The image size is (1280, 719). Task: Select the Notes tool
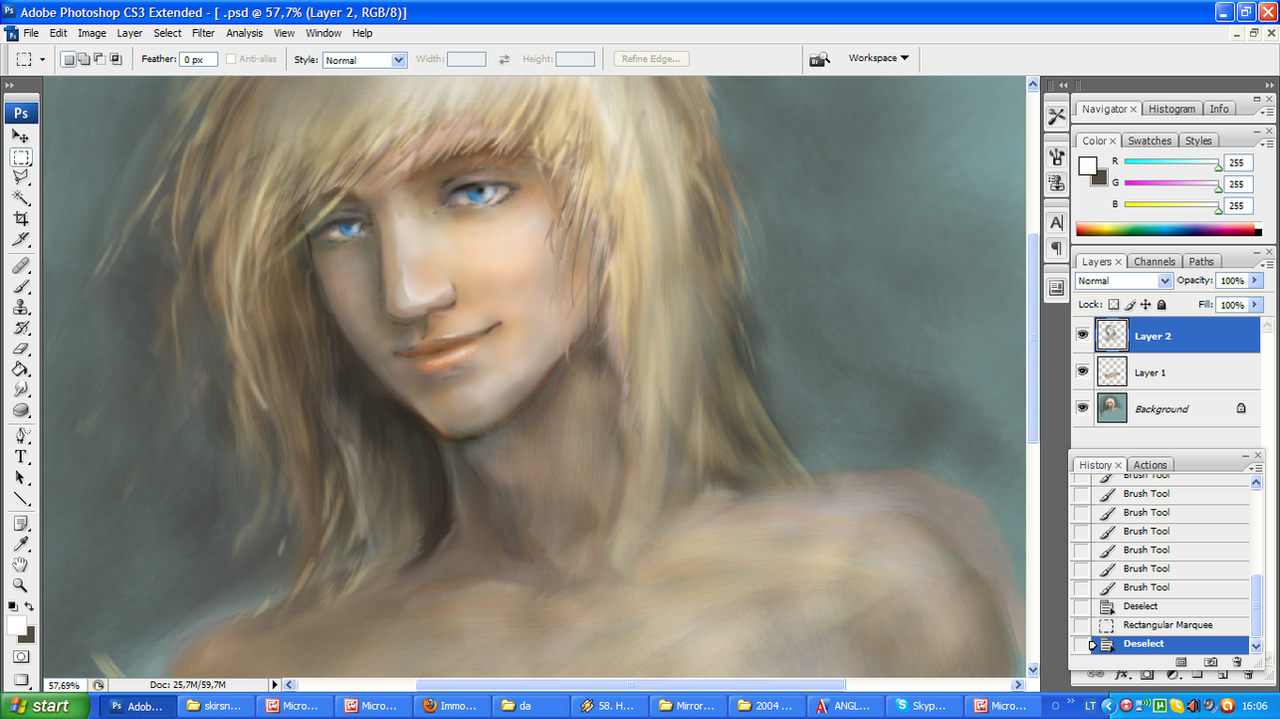click(21, 524)
